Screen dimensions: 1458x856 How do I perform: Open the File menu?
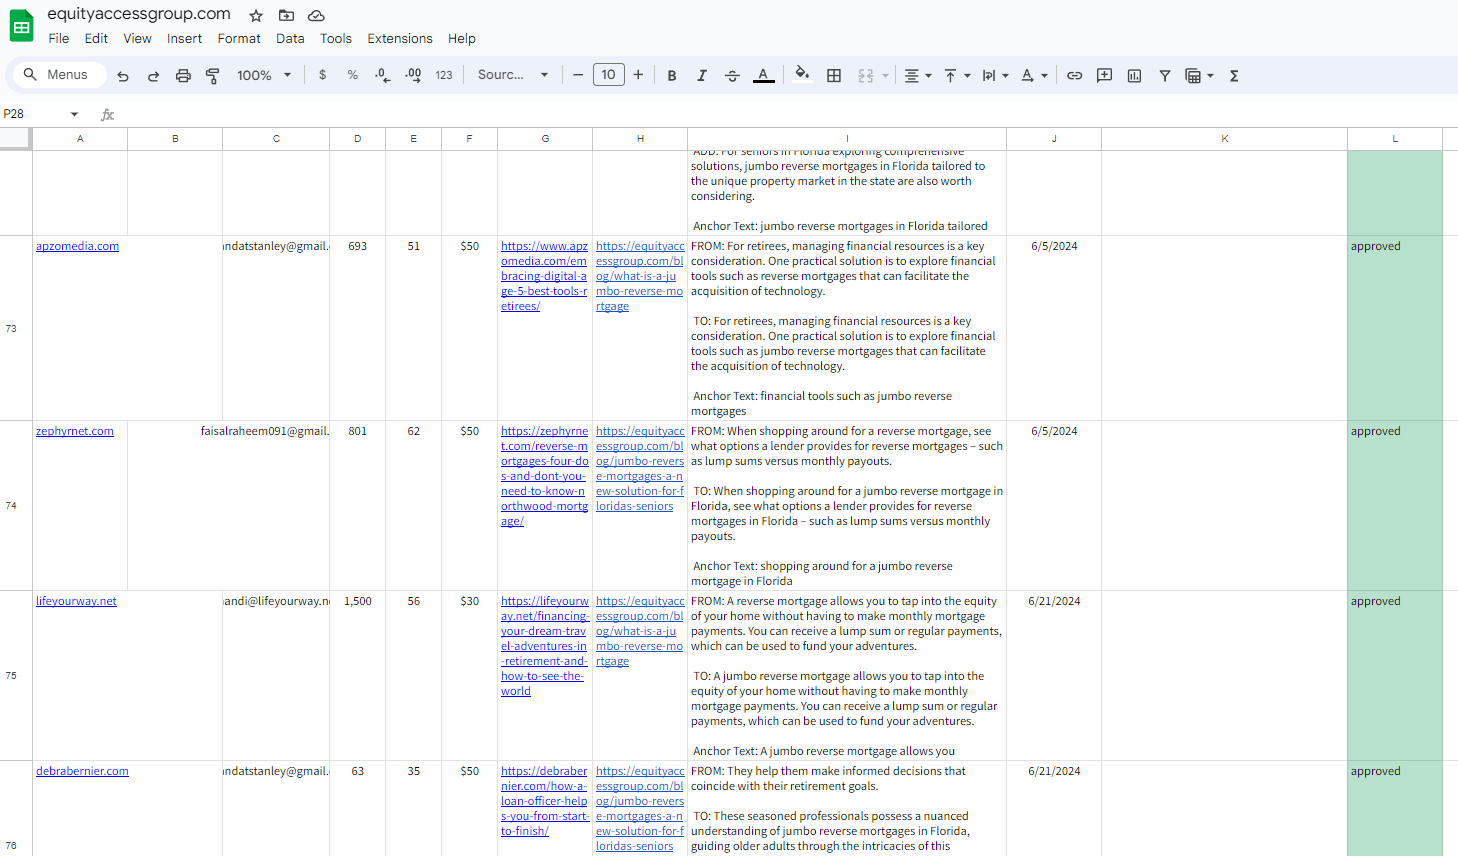[59, 38]
